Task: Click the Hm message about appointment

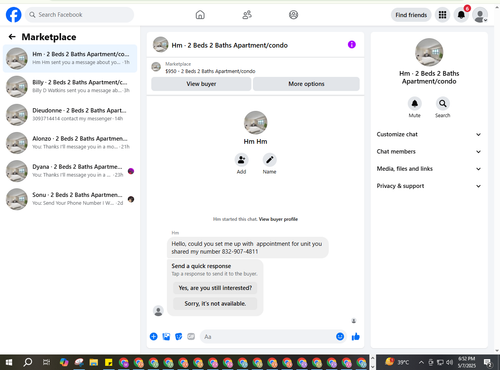Action: (x=248, y=248)
